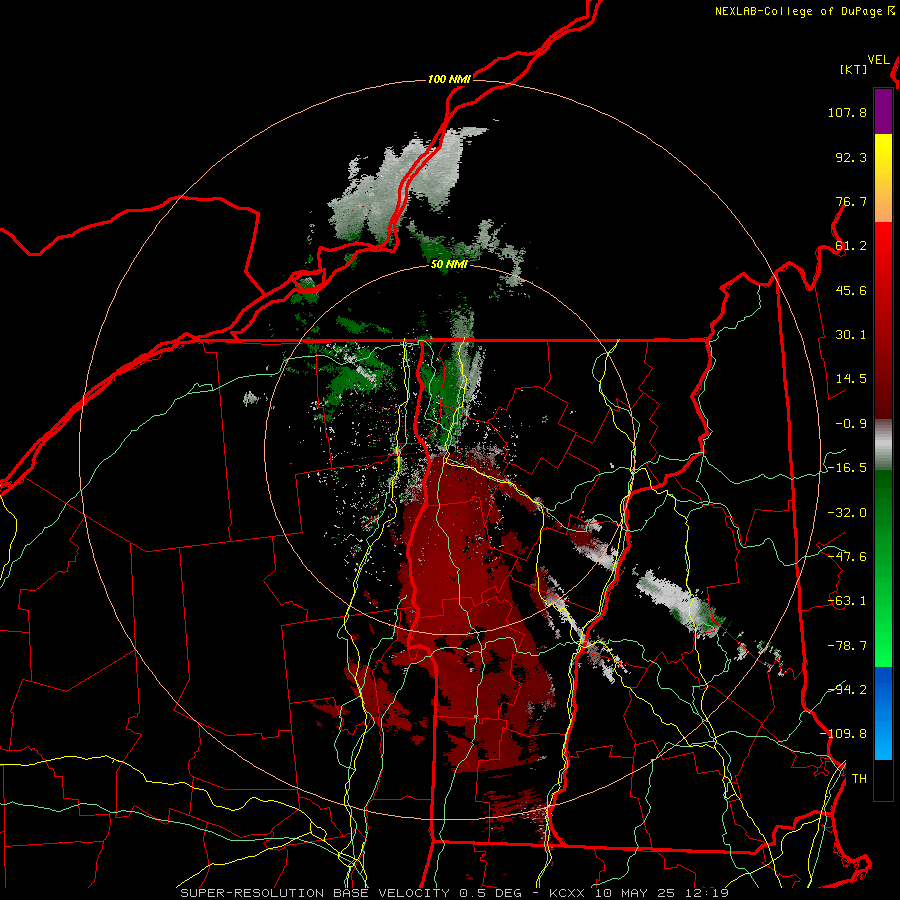
Task: Select the -16.5 scale value
Action: (847, 468)
